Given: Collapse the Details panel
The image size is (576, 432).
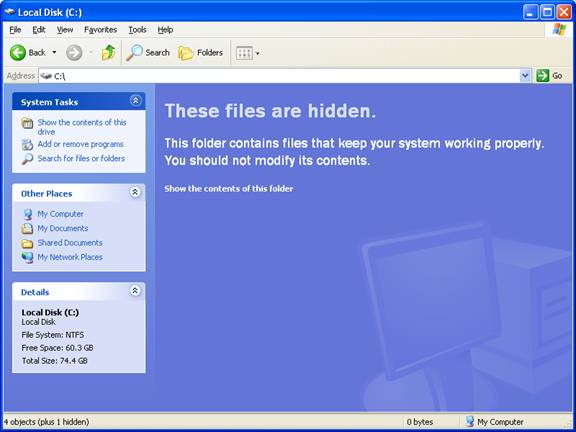Looking at the screenshot, I should (135, 291).
